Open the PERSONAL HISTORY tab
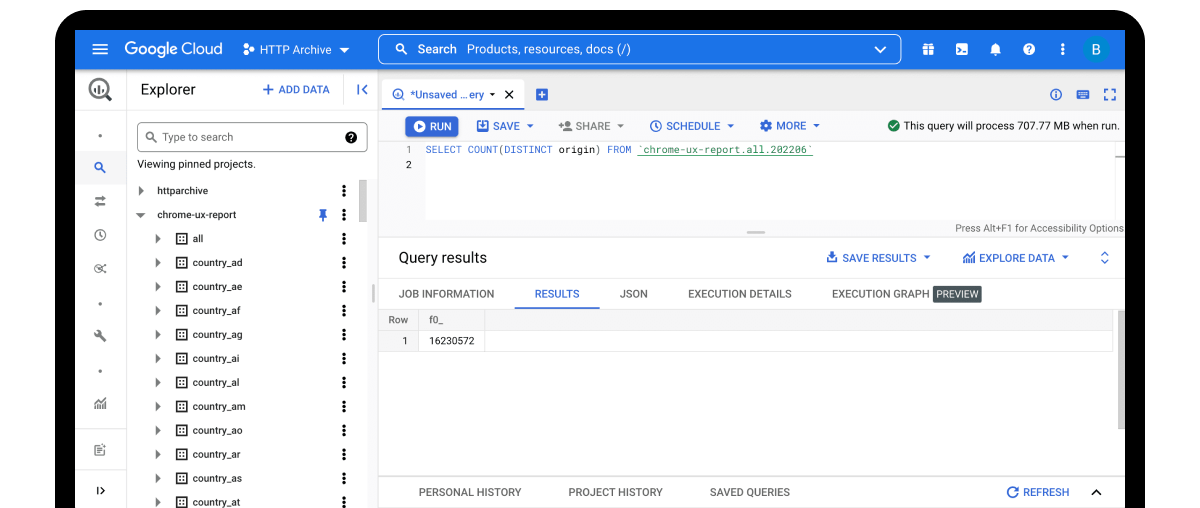Screen dimensions: 1200x508 (470, 492)
